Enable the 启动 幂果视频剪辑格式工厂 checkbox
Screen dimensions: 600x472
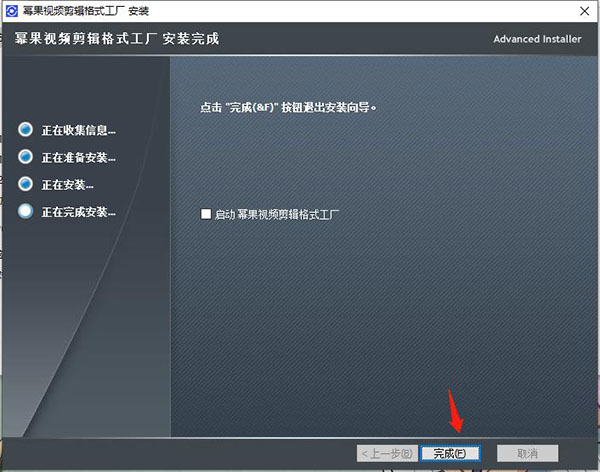coord(206,214)
